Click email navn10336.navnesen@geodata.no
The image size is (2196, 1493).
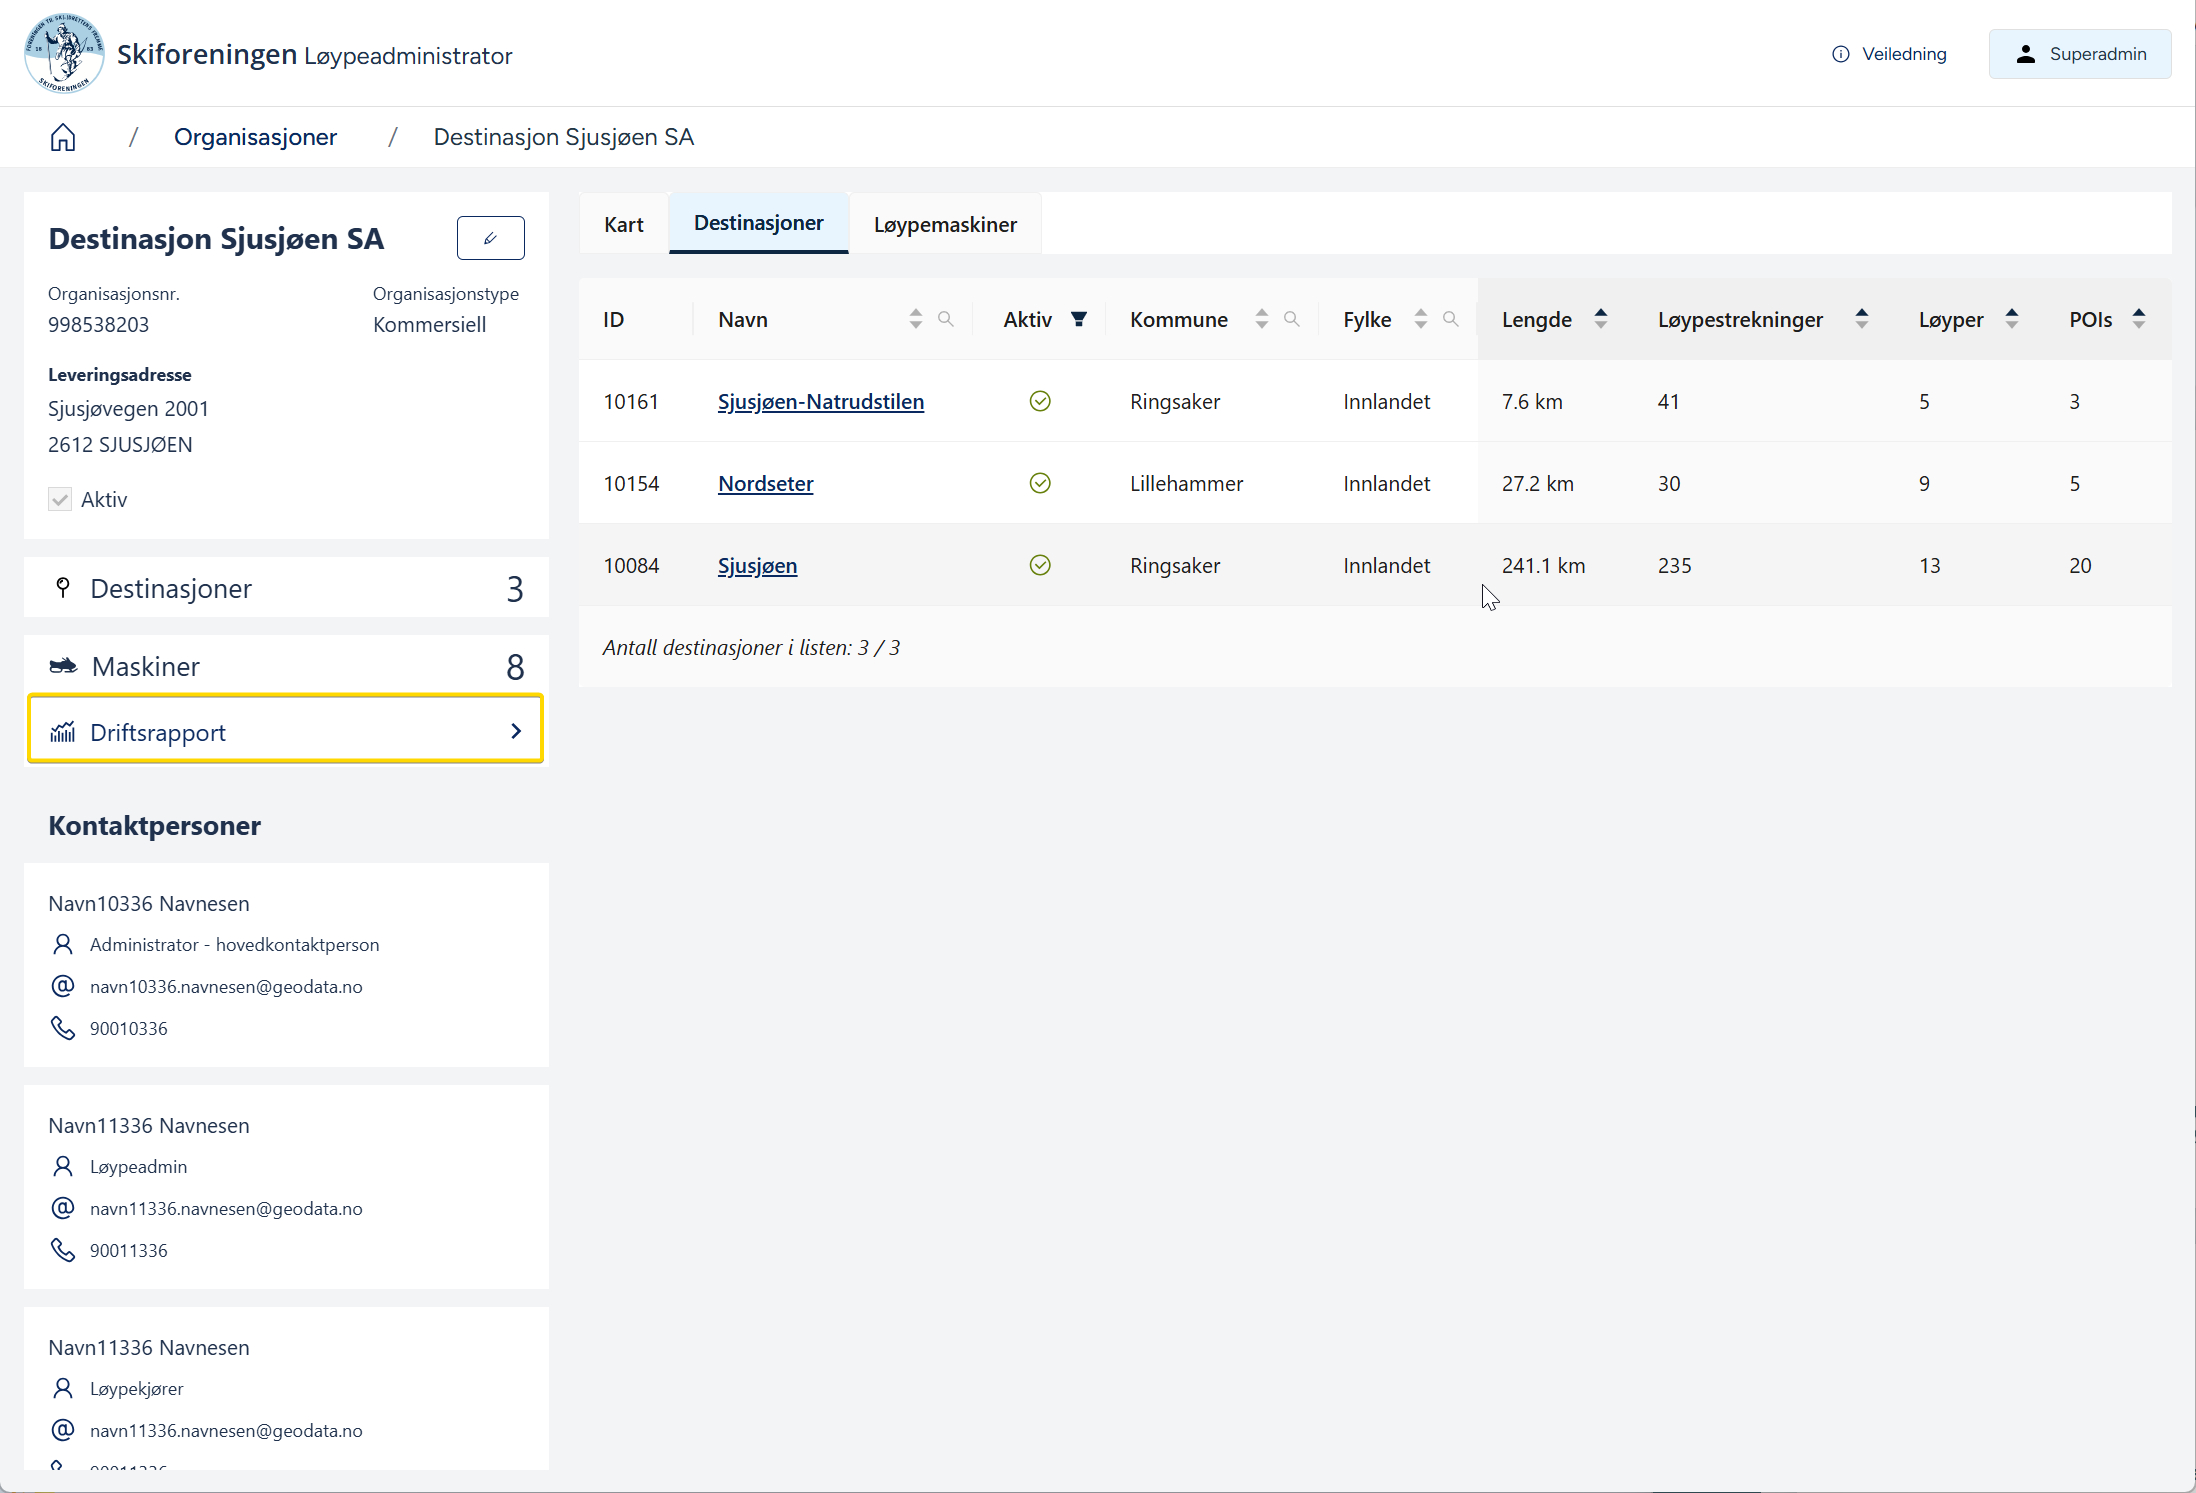point(226,986)
